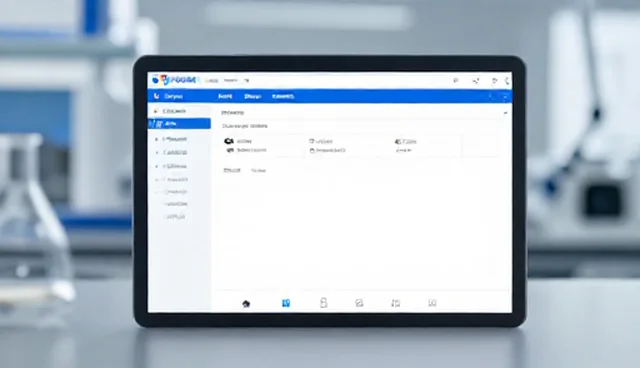Click the phone icon item in blue bar
The image size is (640, 368).
156,96
